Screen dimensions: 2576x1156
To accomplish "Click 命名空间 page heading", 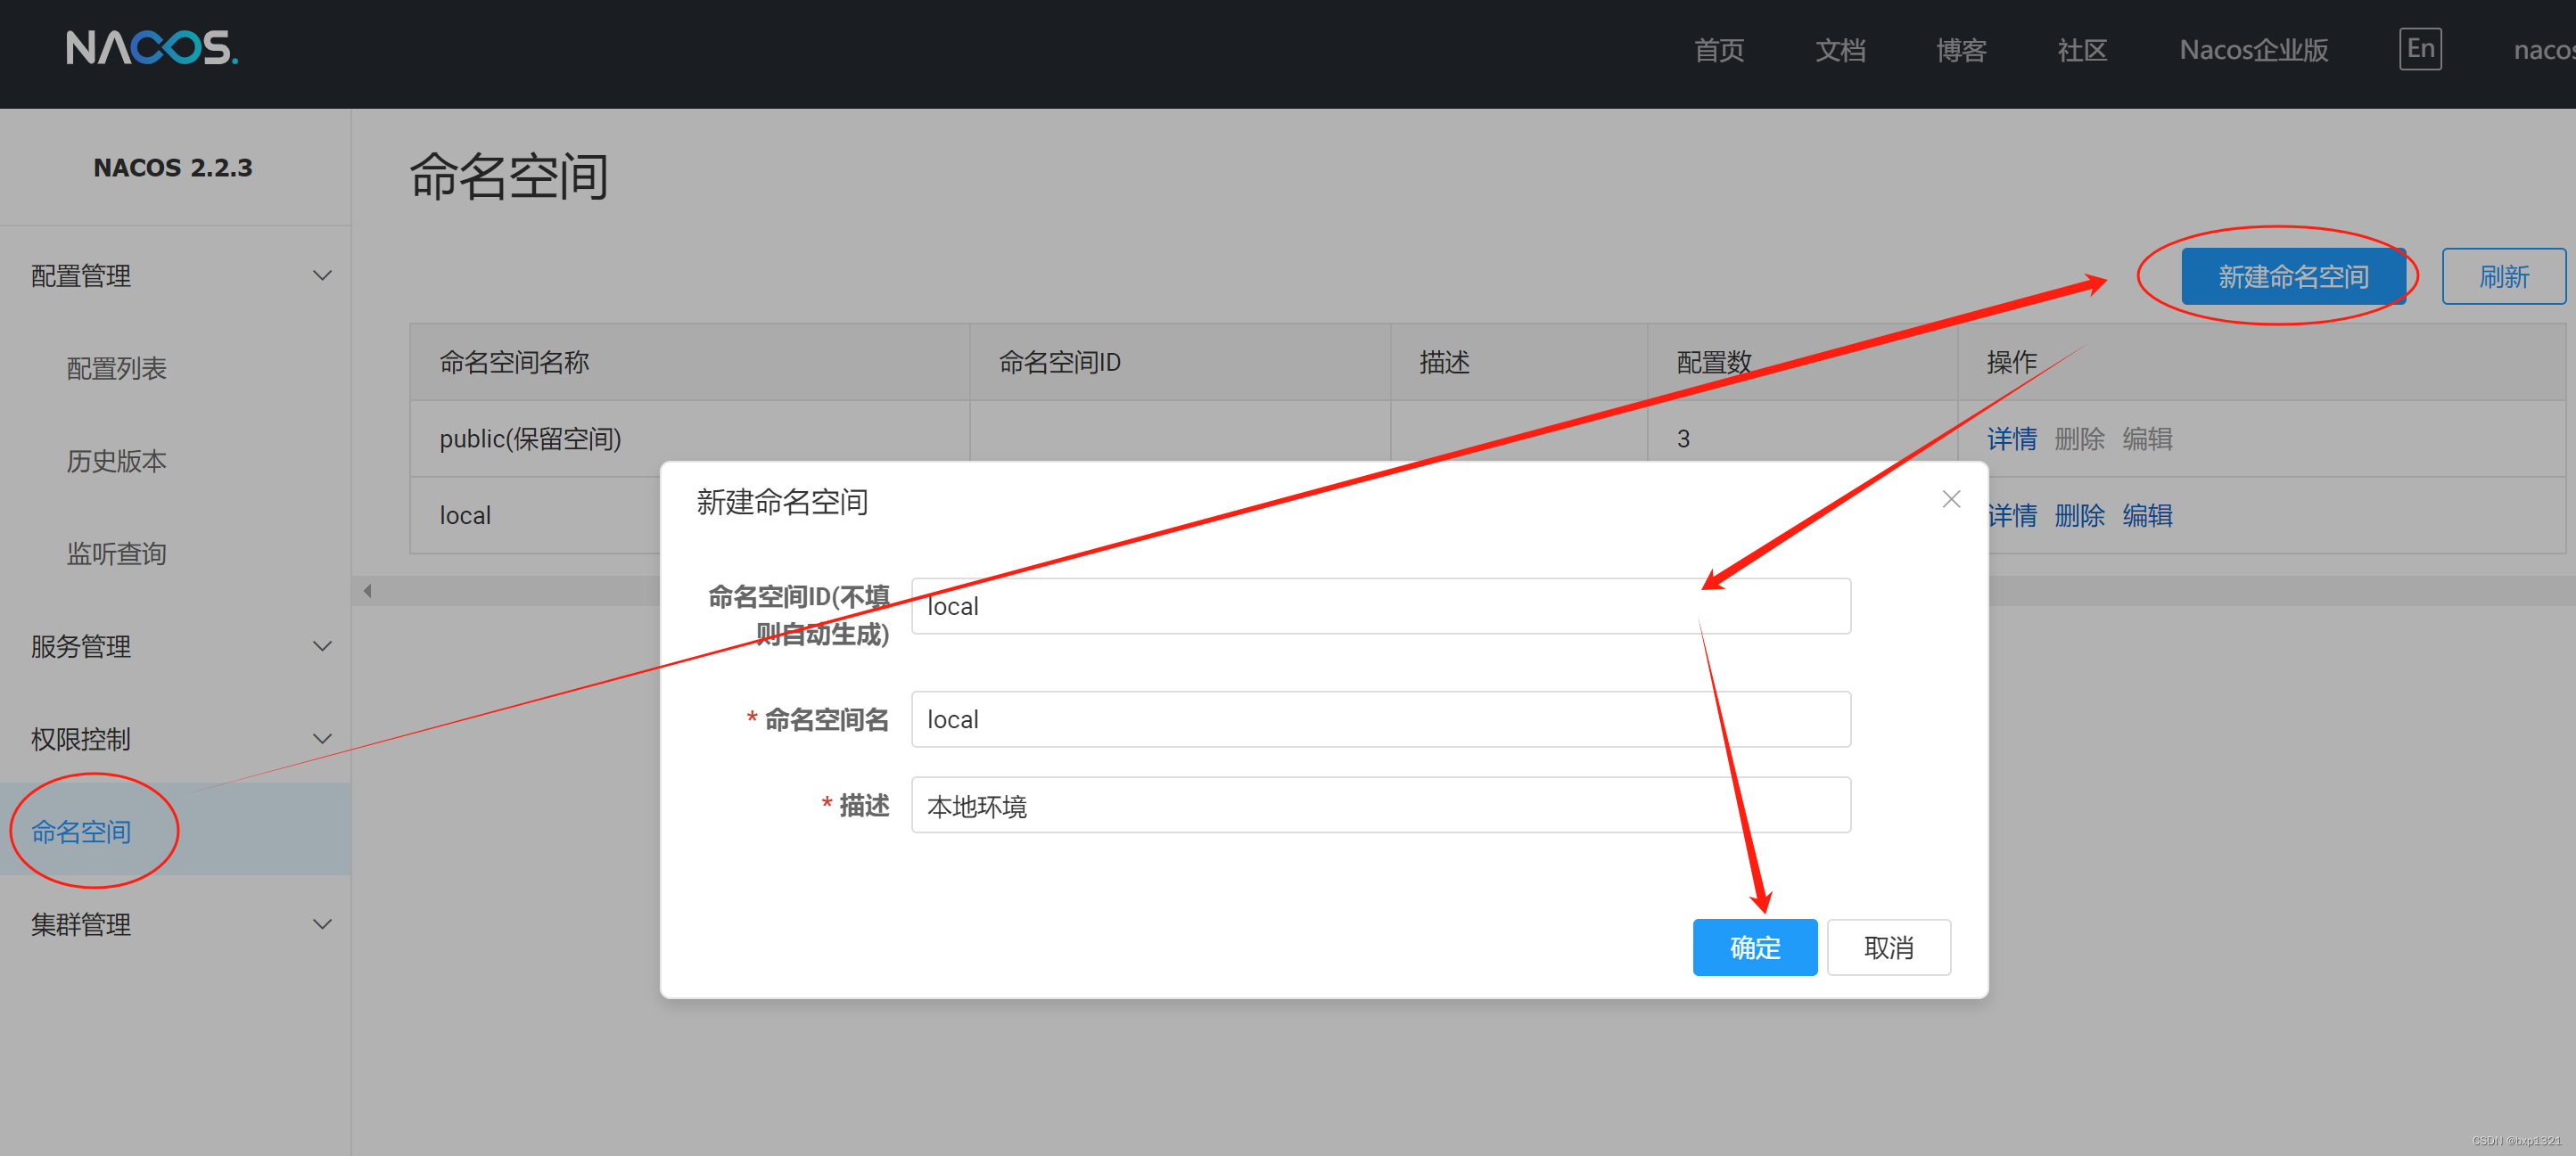I will coord(509,176).
